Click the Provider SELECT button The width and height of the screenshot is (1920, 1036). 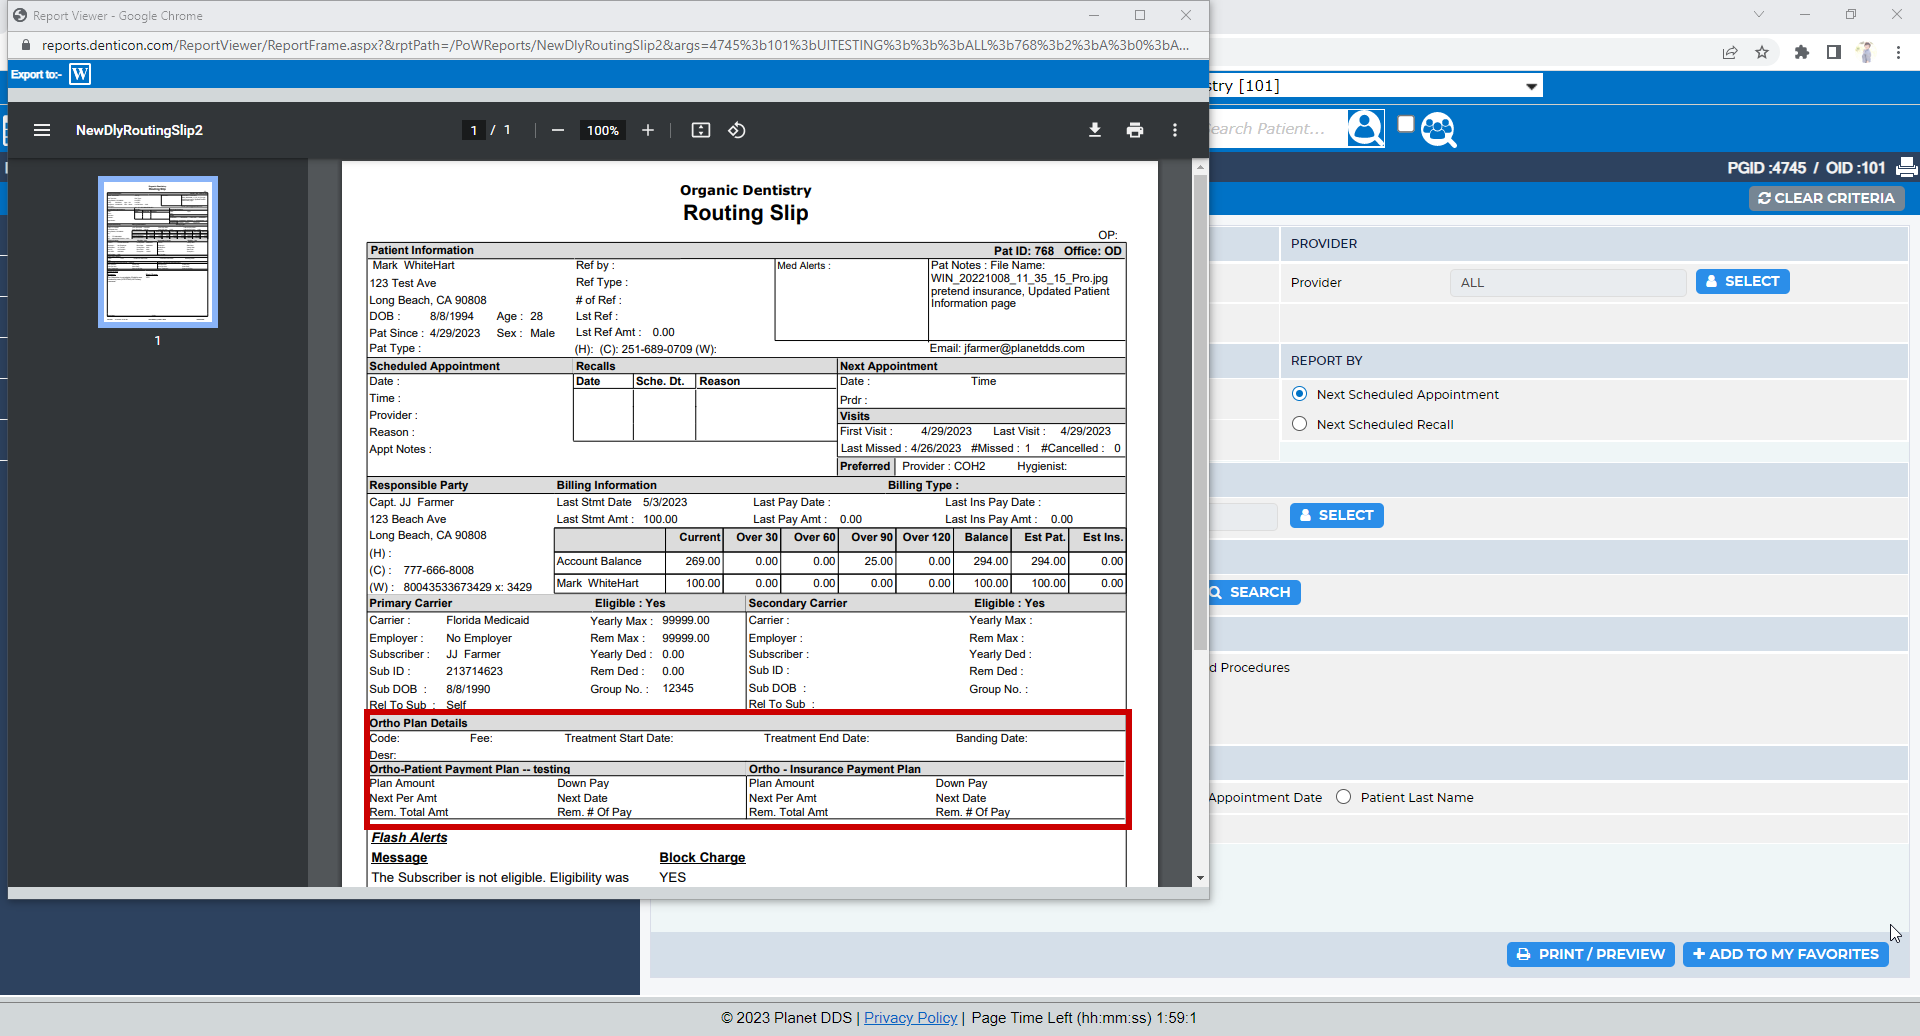tap(1742, 282)
